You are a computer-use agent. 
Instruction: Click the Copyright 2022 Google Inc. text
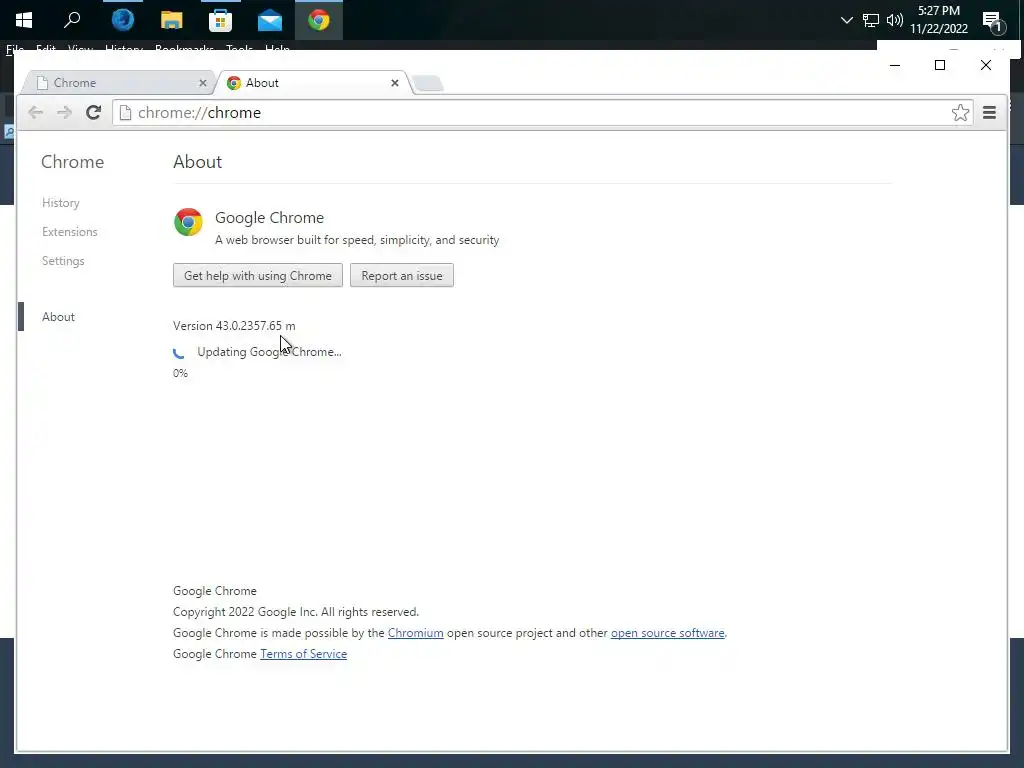(x=296, y=612)
